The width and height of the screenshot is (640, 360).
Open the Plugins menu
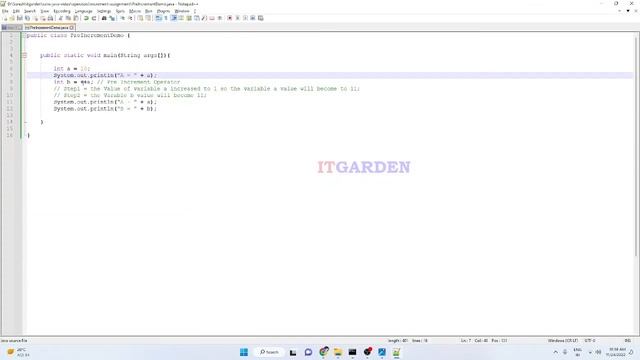pos(163,11)
